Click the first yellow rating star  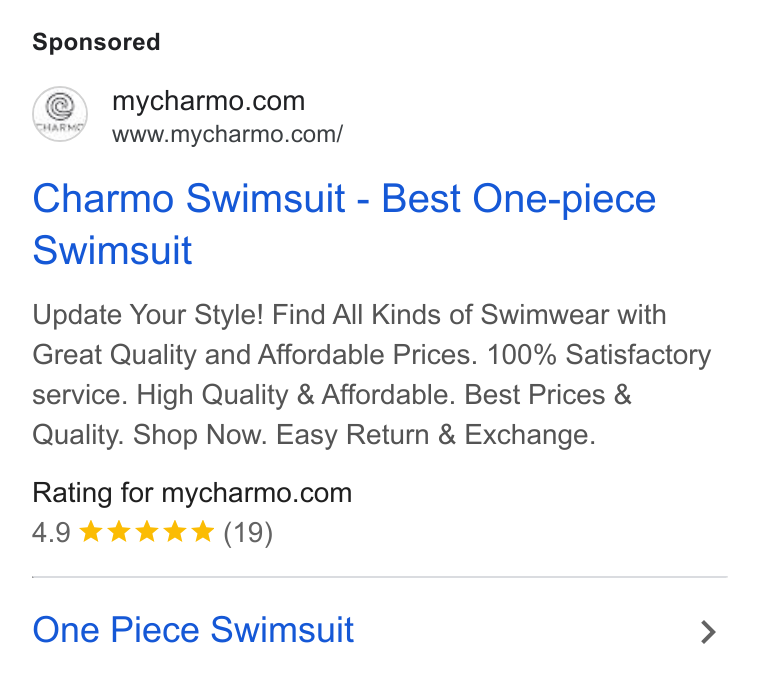(91, 532)
